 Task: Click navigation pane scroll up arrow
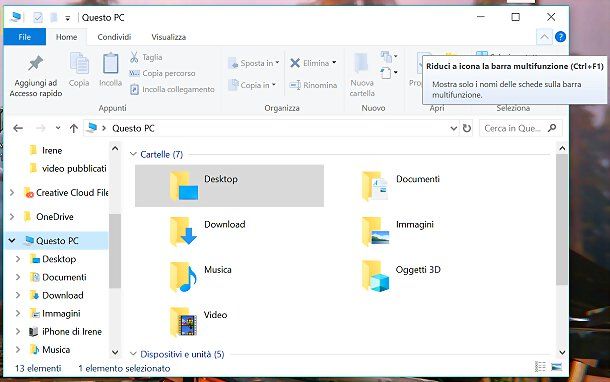[x=115, y=149]
